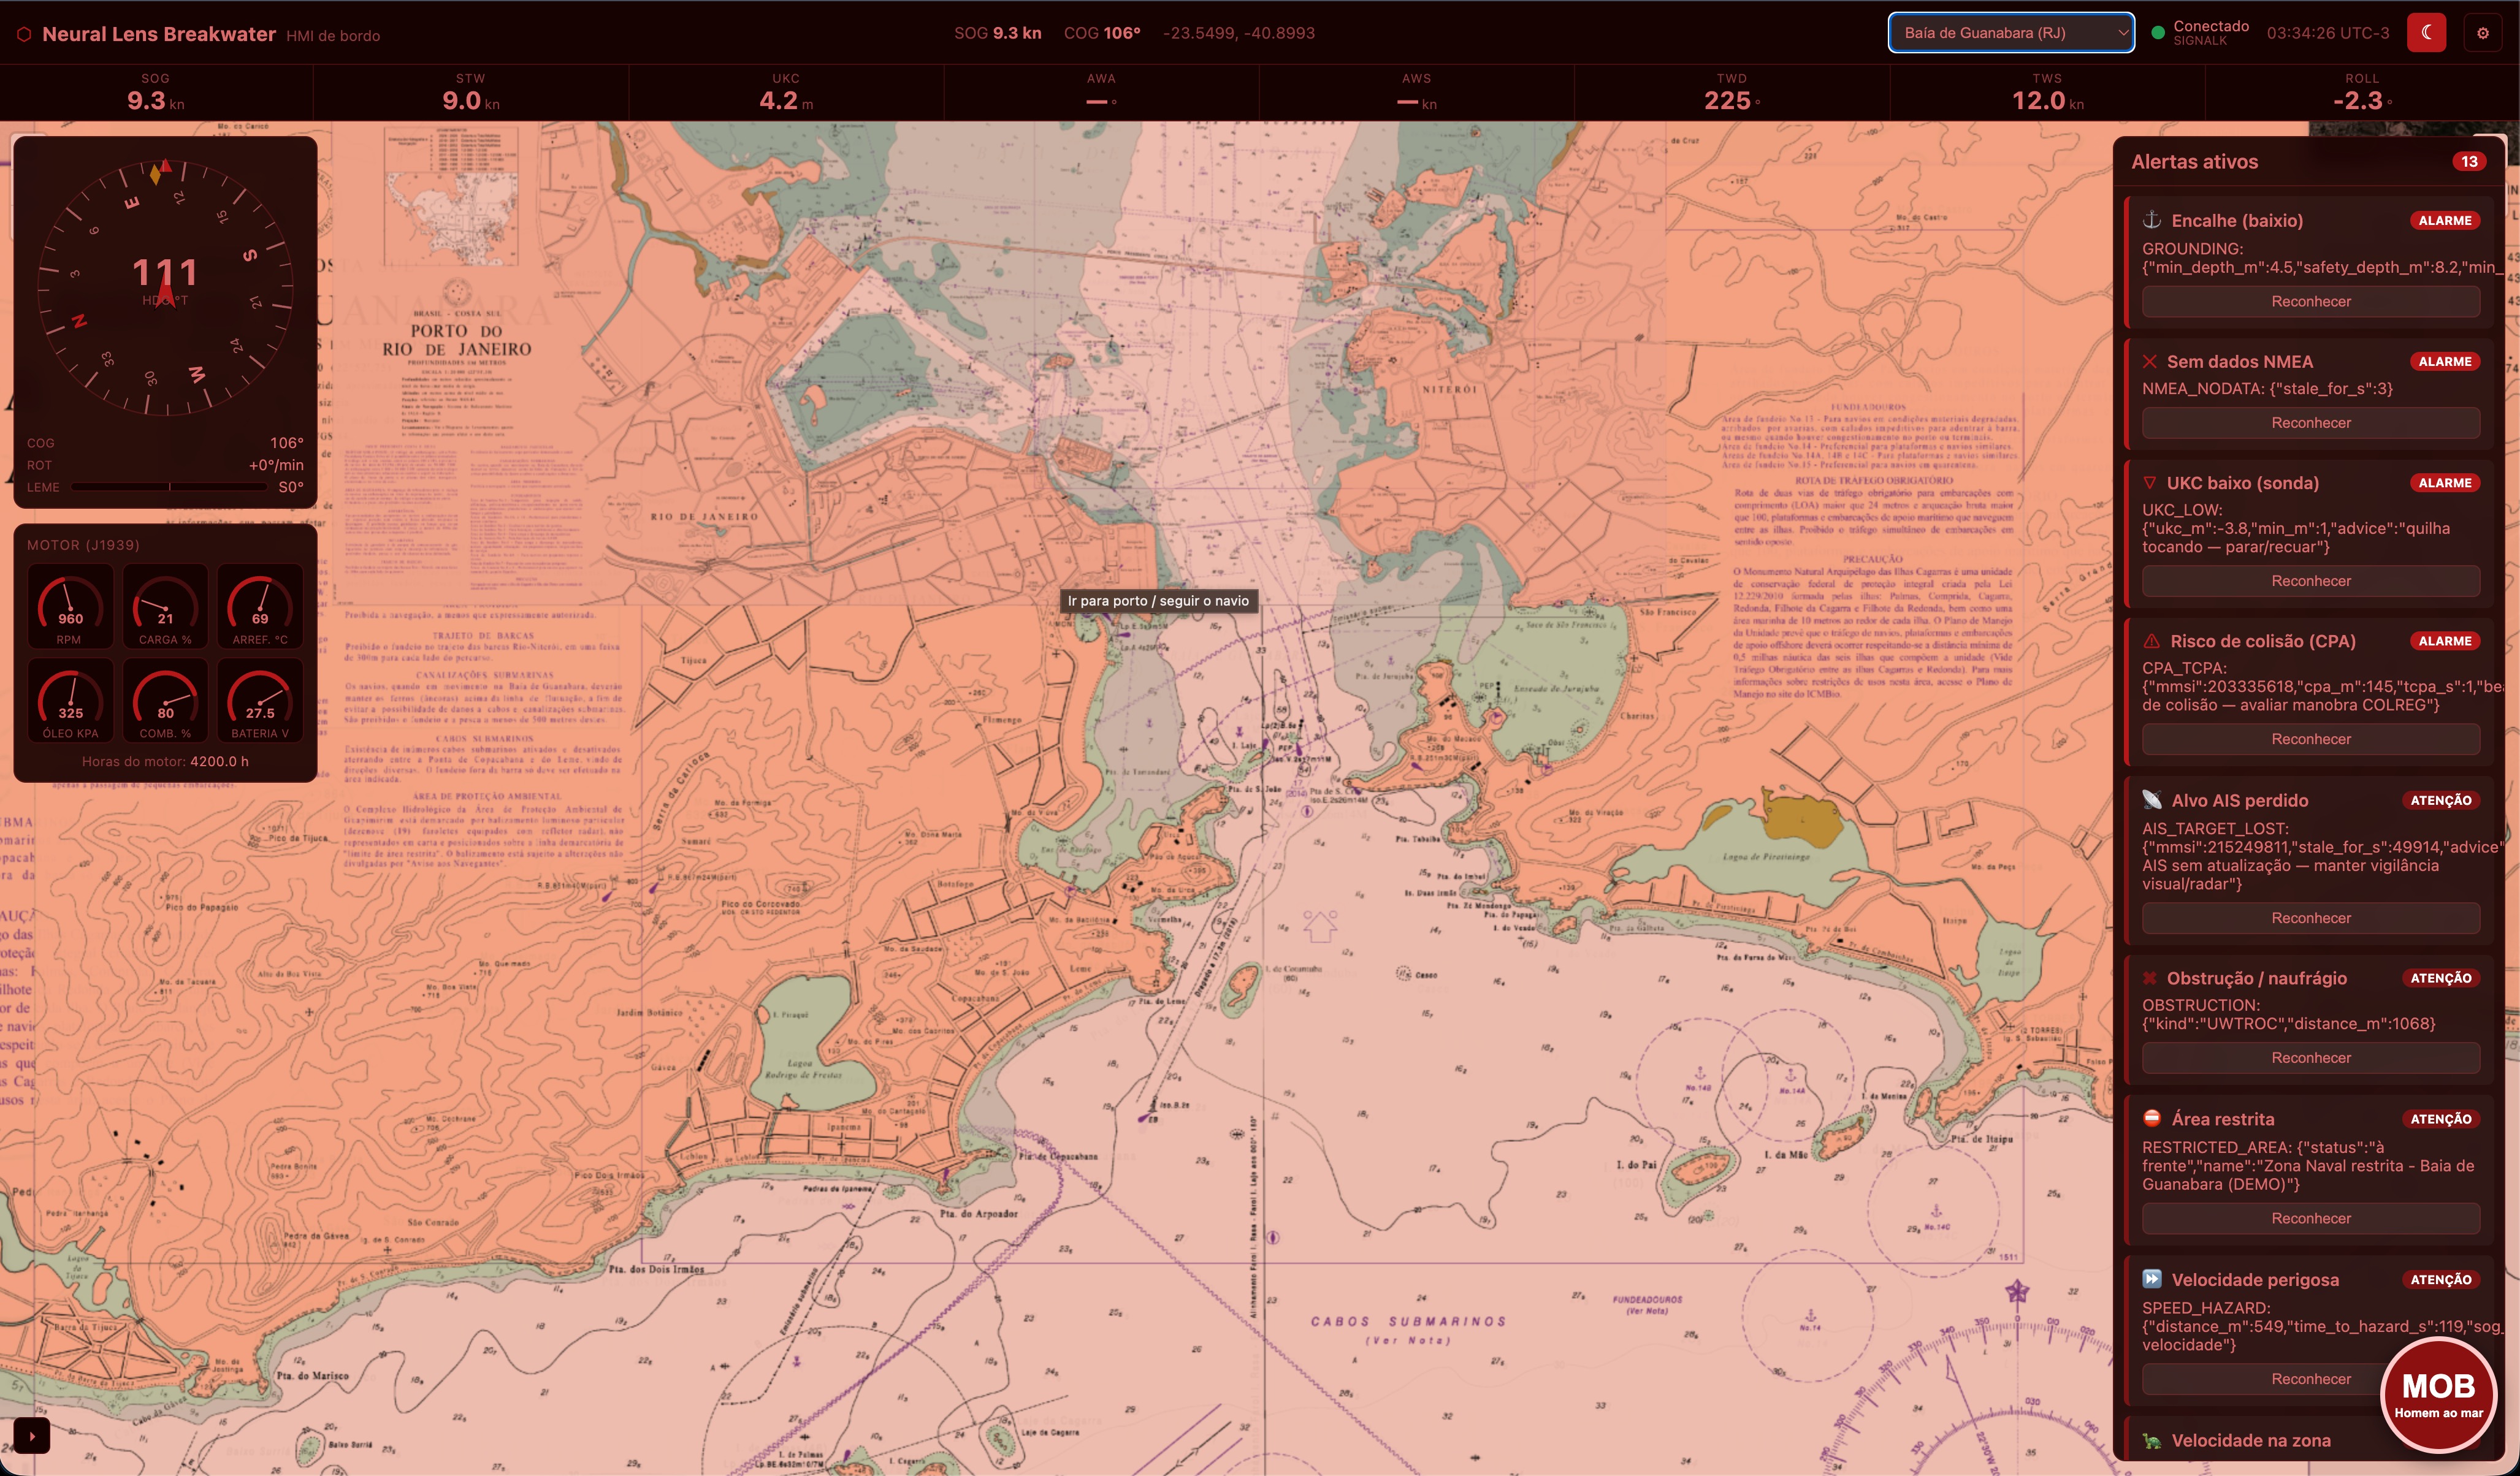This screenshot has width=2520, height=1476.
Task: Select the TWD 225° data tile
Action: click(x=1732, y=93)
